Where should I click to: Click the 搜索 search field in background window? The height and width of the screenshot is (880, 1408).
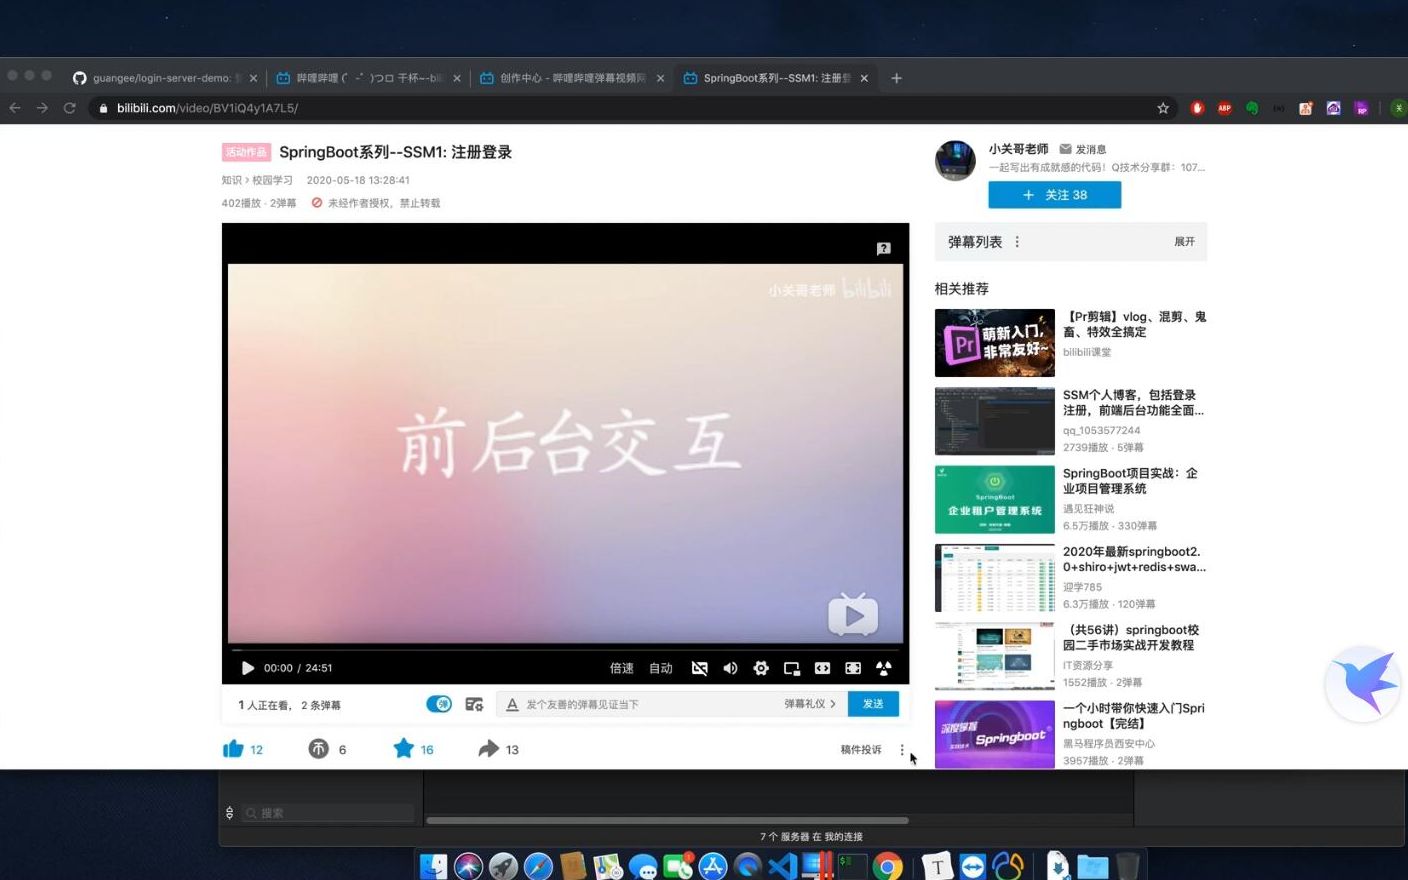[328, 813]
